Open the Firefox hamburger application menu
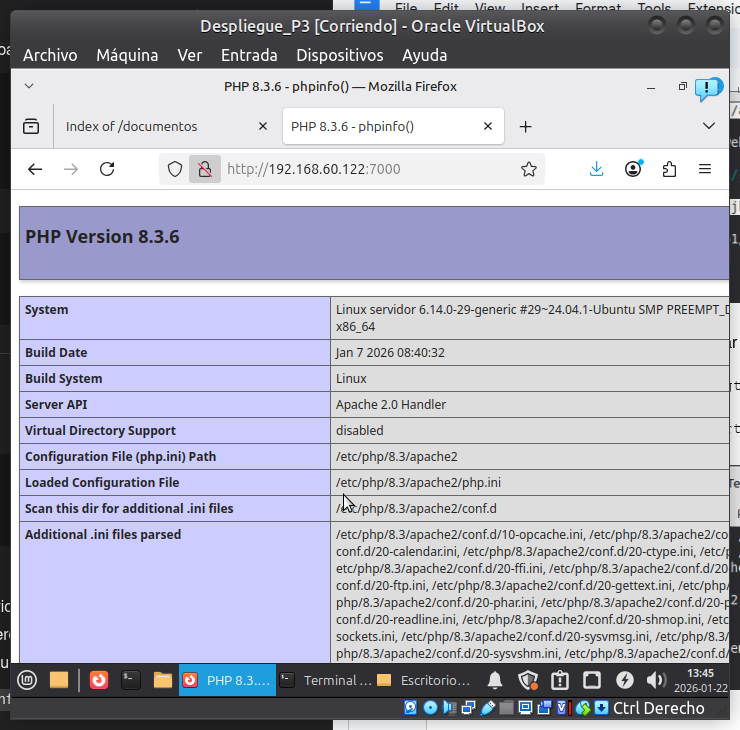 [705, 169]
